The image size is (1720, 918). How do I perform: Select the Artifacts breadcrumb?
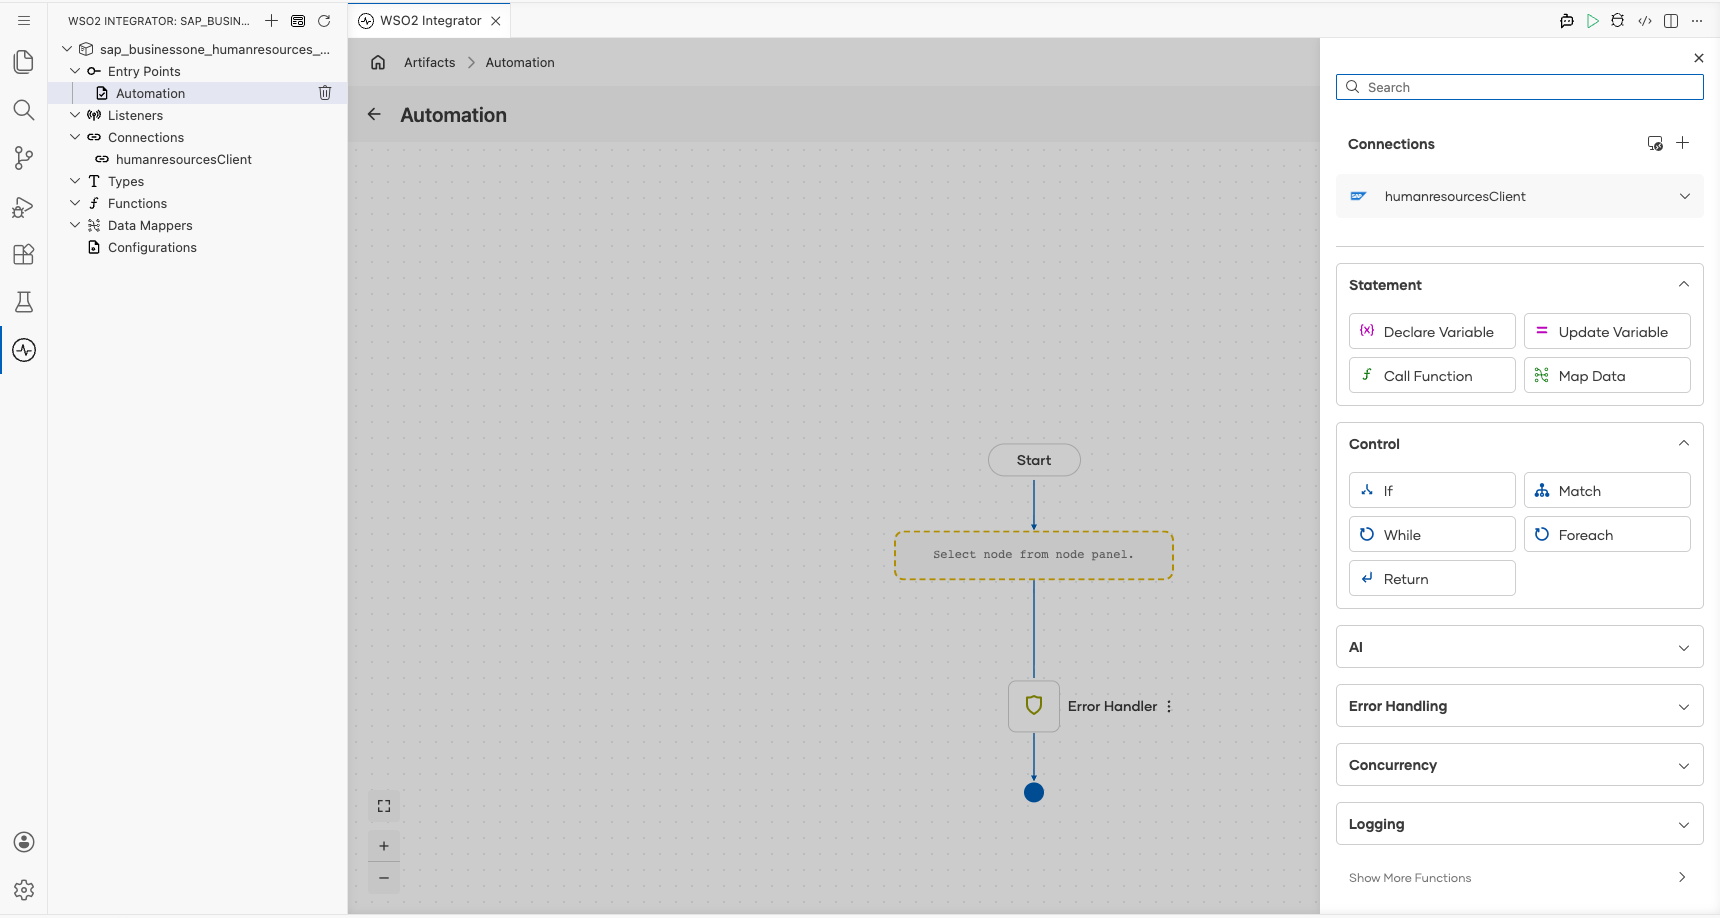pos(430,62)
